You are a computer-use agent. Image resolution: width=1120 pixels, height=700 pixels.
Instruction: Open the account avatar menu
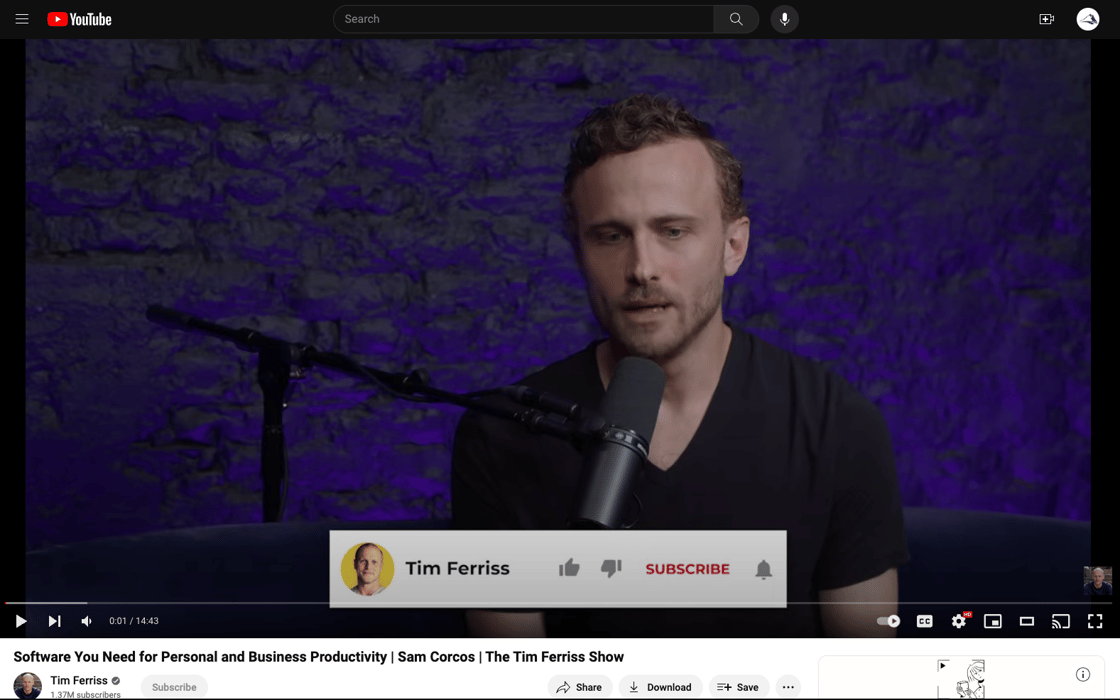click(x=1088, y=19)
